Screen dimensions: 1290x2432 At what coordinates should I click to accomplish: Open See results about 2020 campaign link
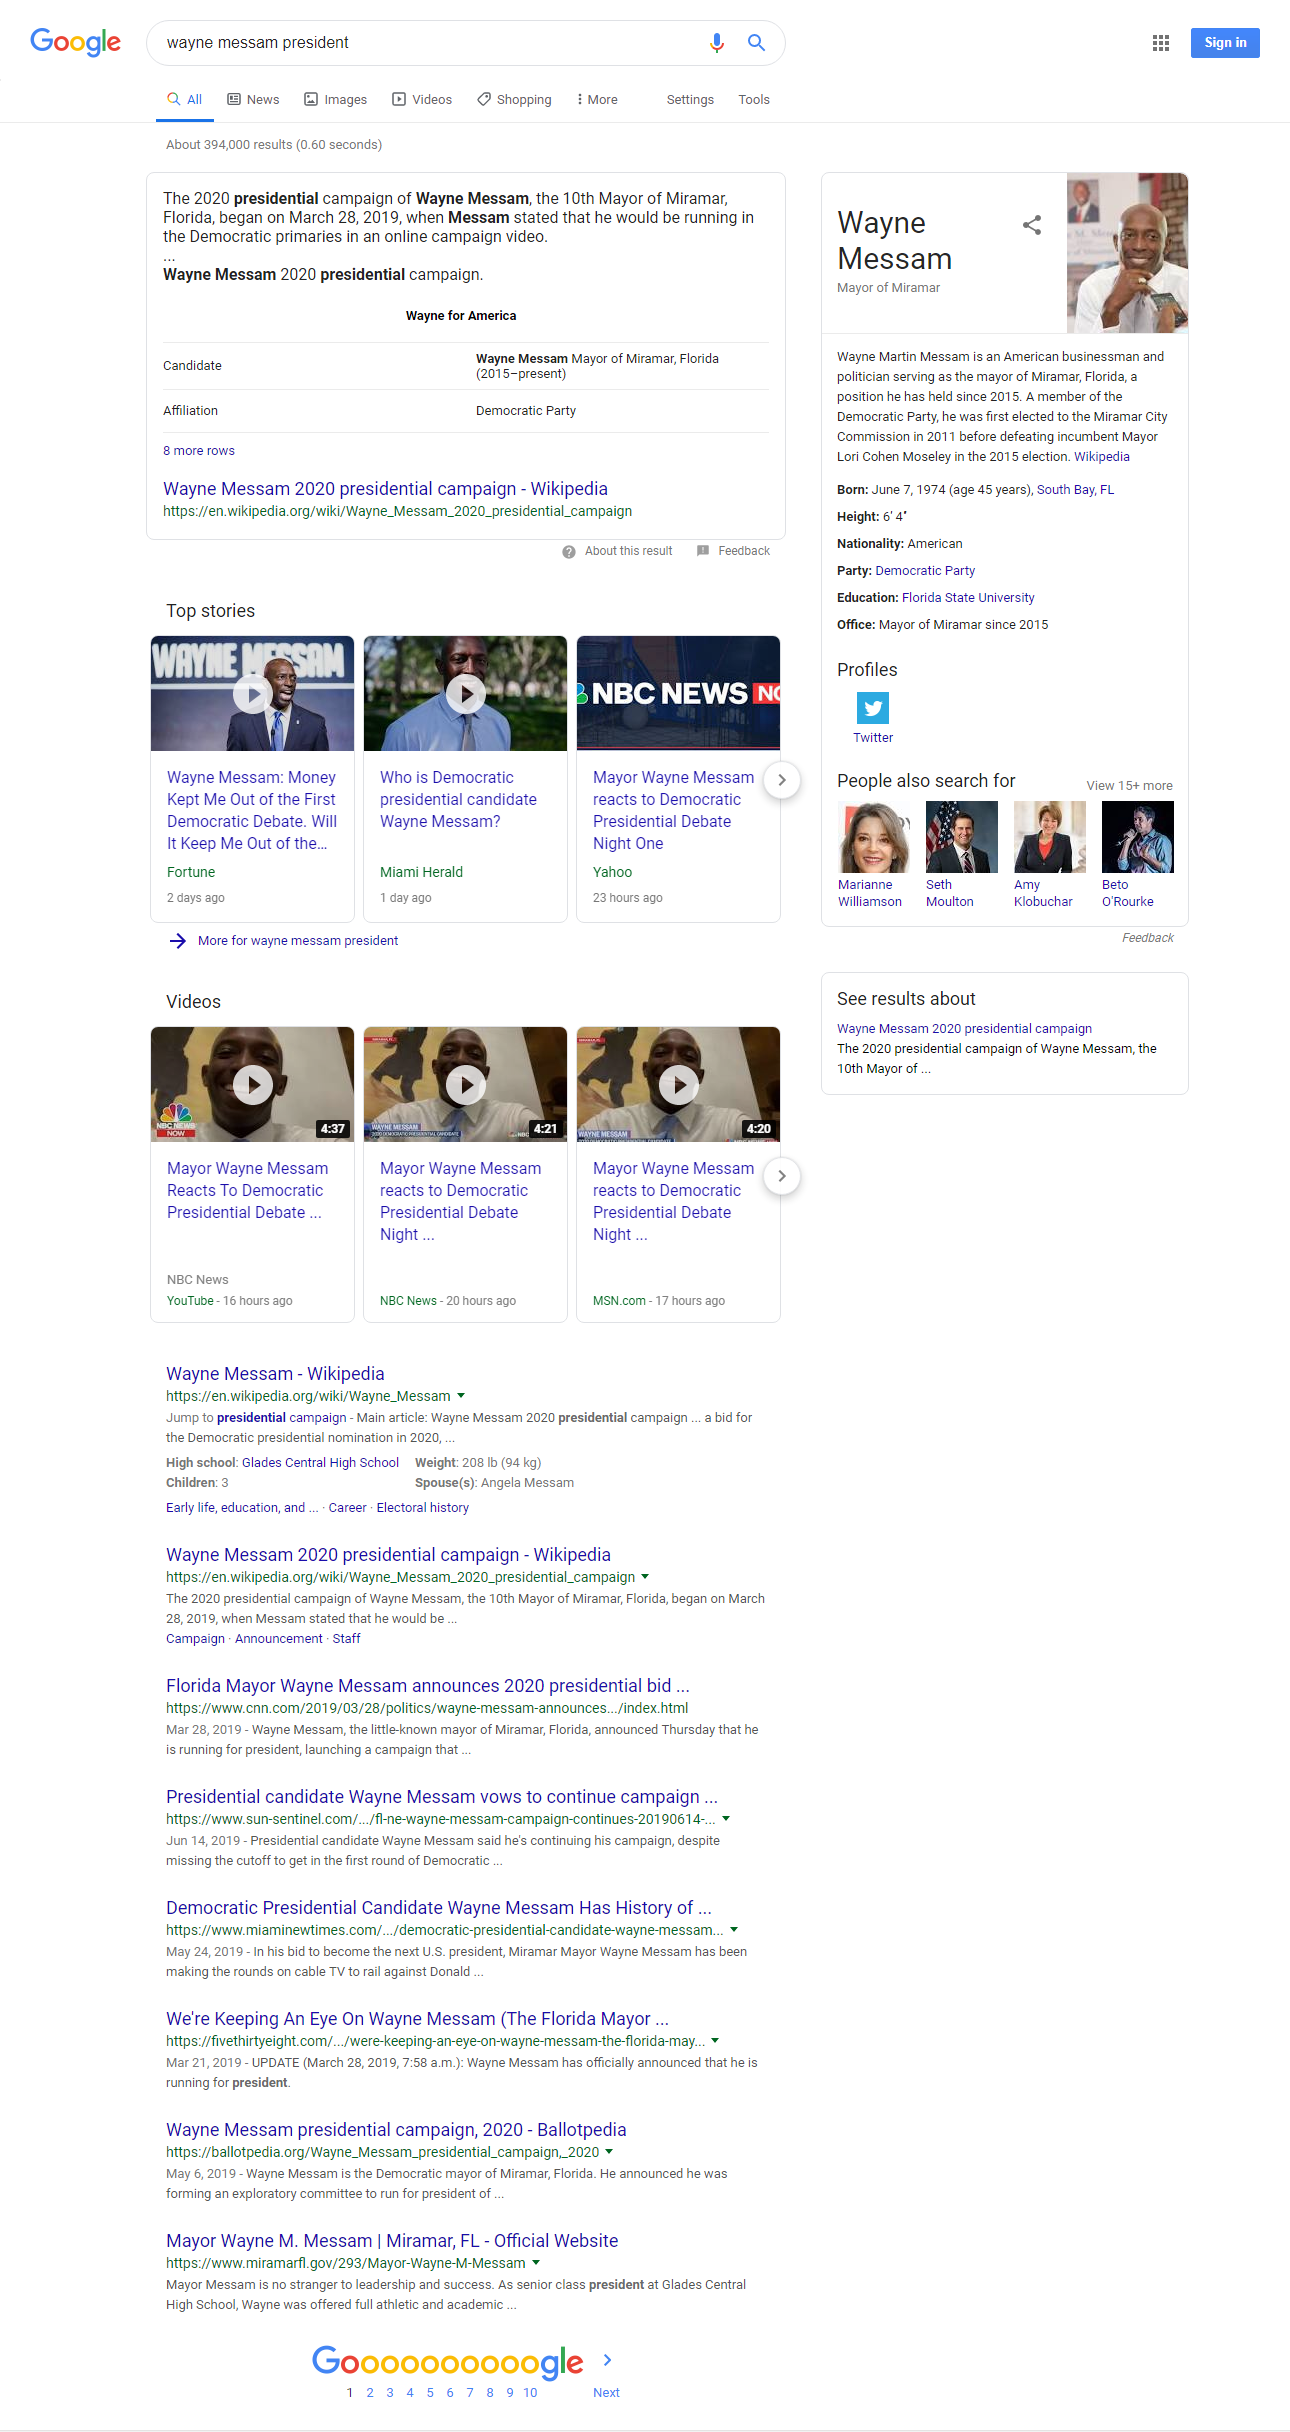(964, 1029)
